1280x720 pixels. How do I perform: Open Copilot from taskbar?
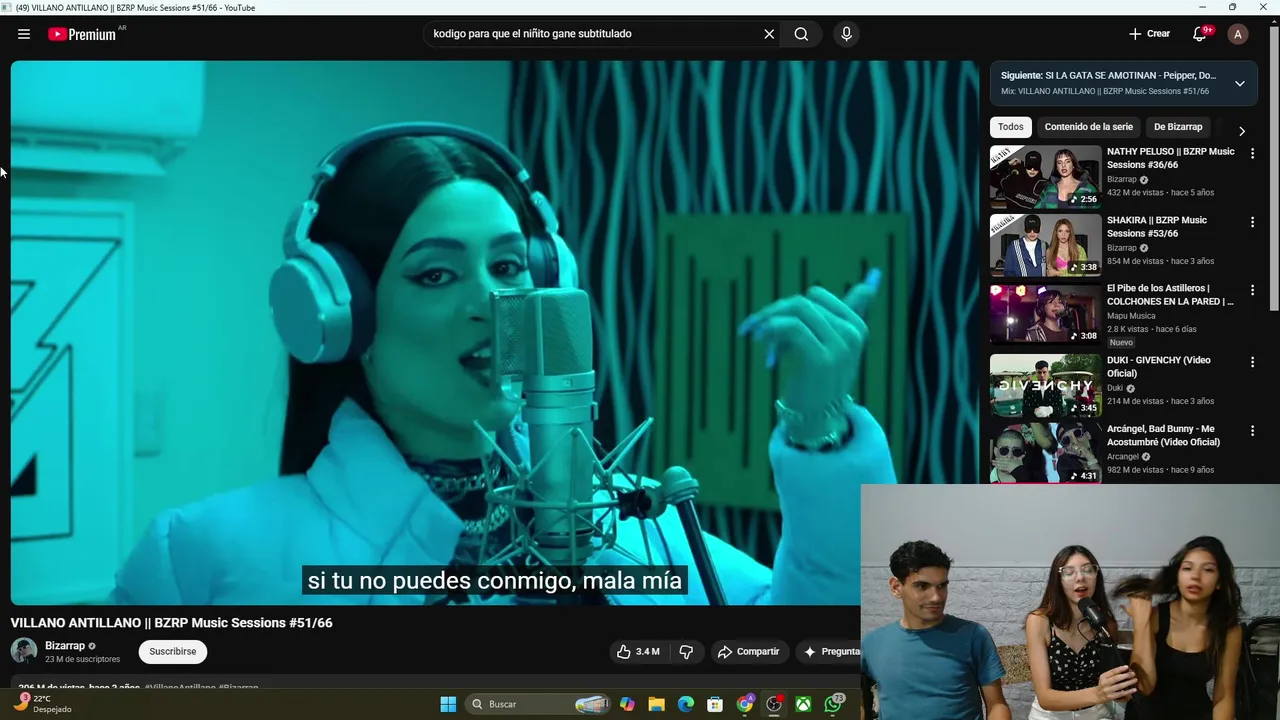(627, 704)
